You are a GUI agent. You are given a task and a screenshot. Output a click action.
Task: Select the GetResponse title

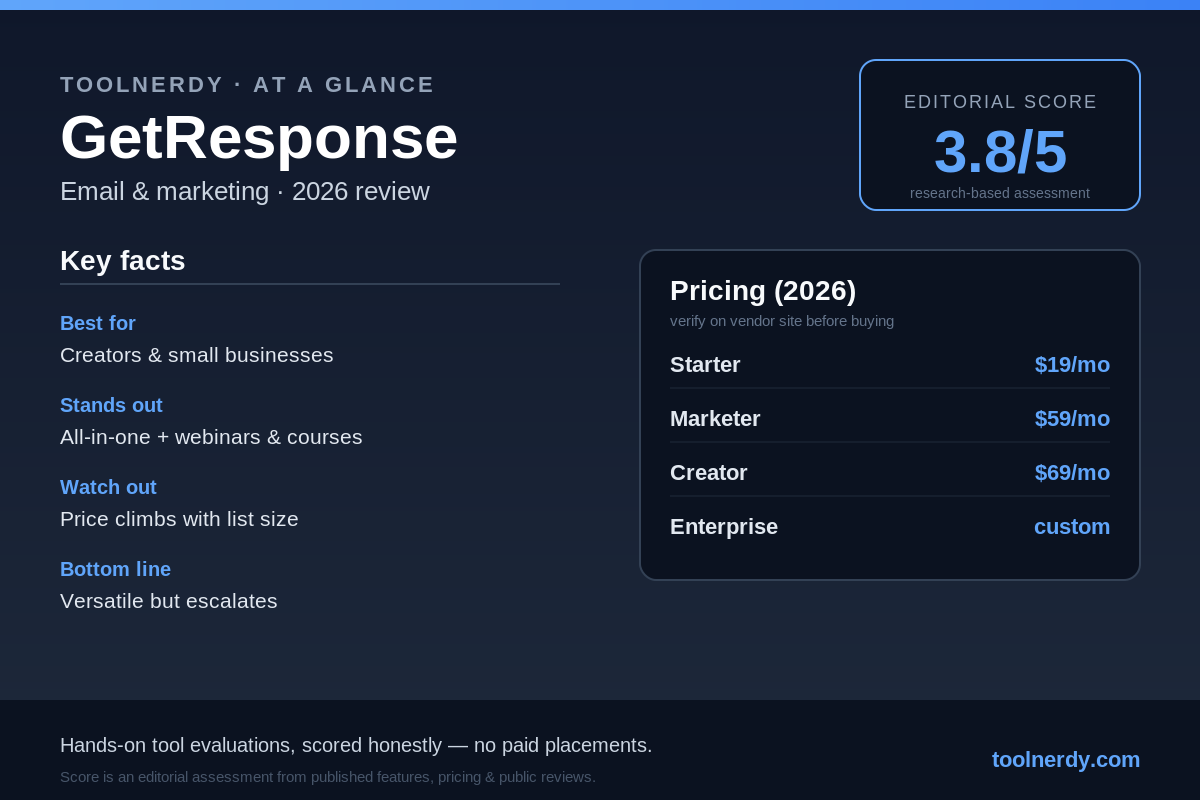259,137
